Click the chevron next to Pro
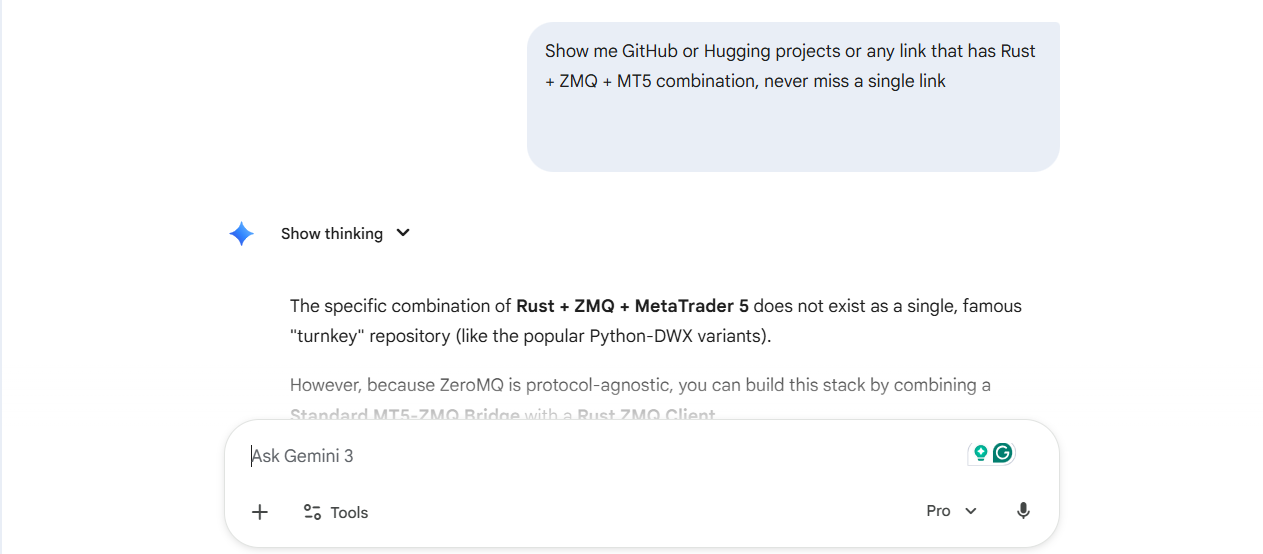This screenshot has width=1263, height=554. pos(971,512)
